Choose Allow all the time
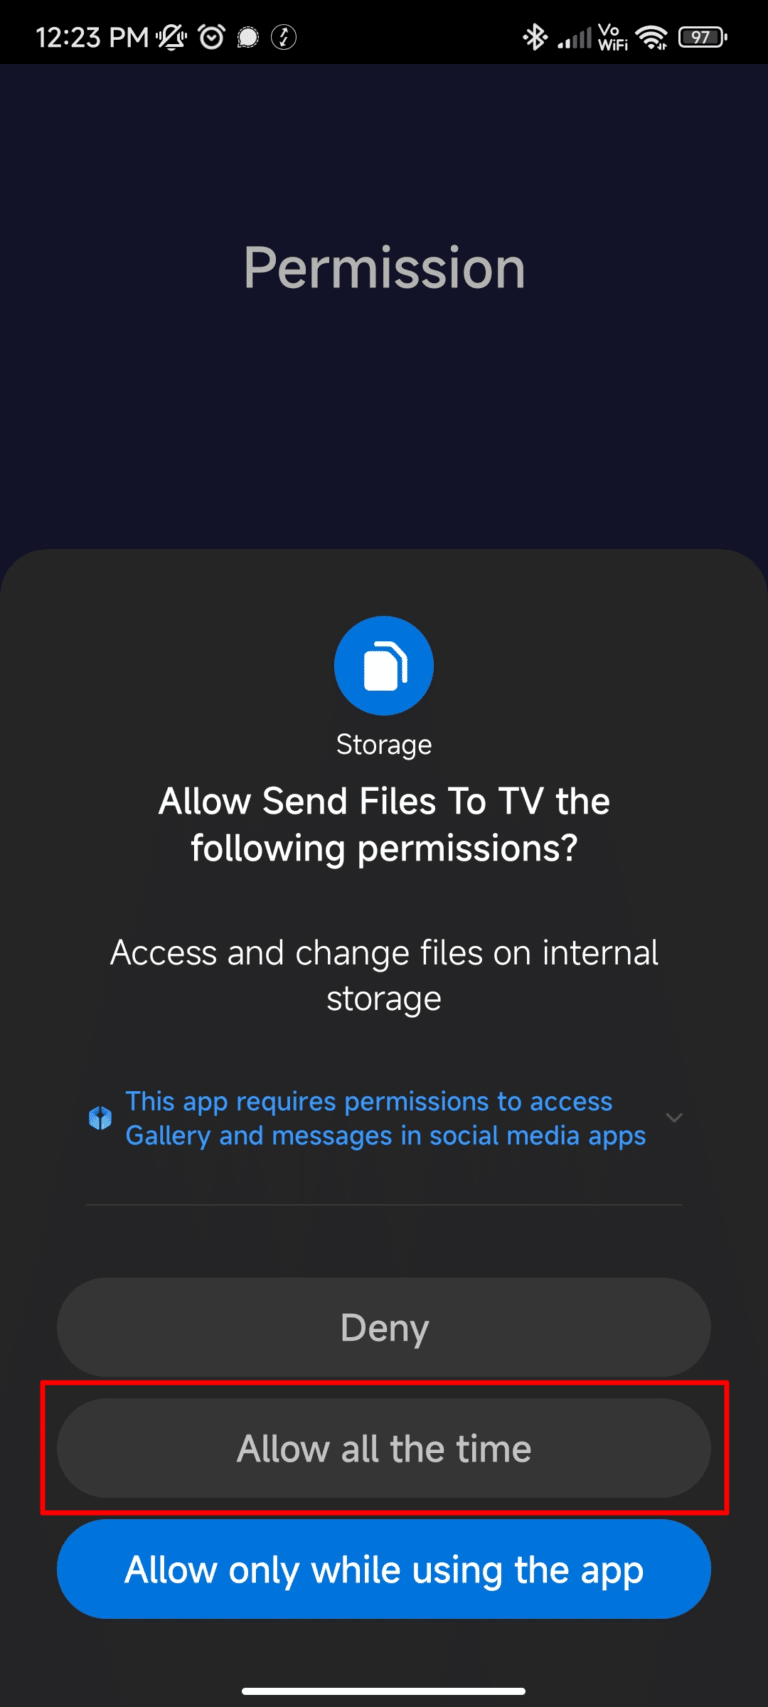This screenshot has width=768, height=1707. (x=384, y=1448)
